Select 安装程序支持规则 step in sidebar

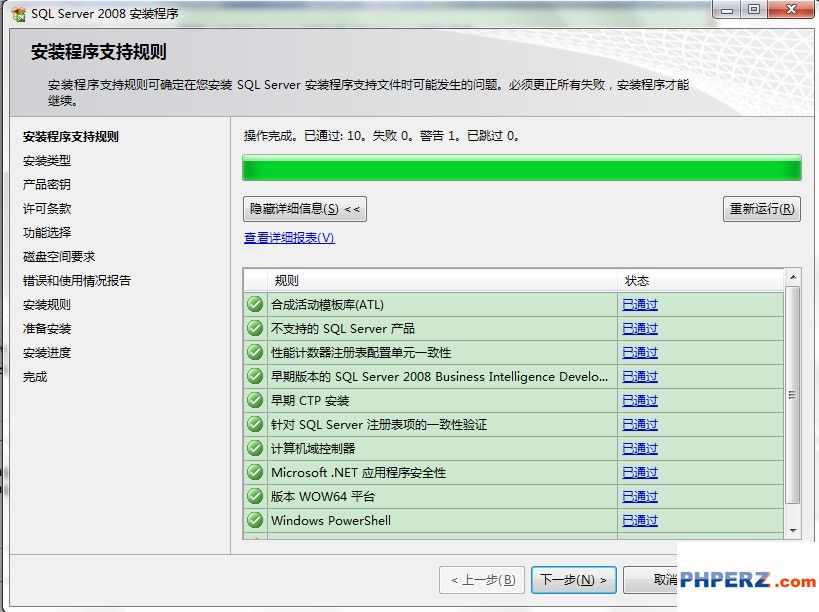coord(71,137)
